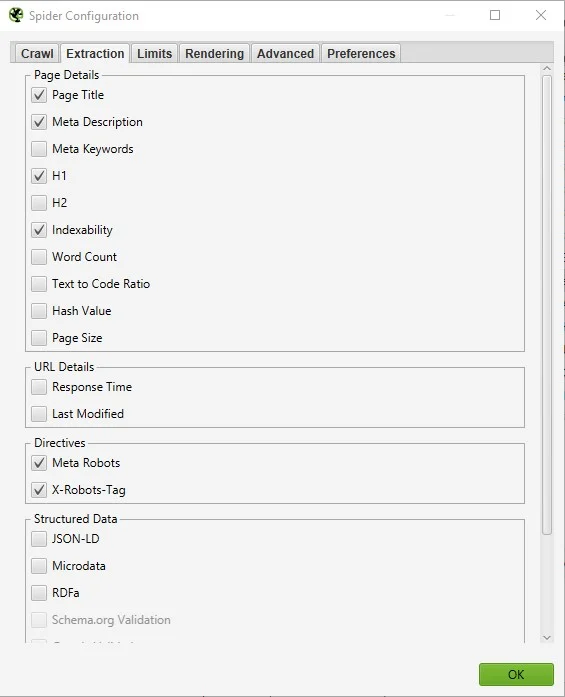Enable JSON-LD structured data checkbox

39,539
